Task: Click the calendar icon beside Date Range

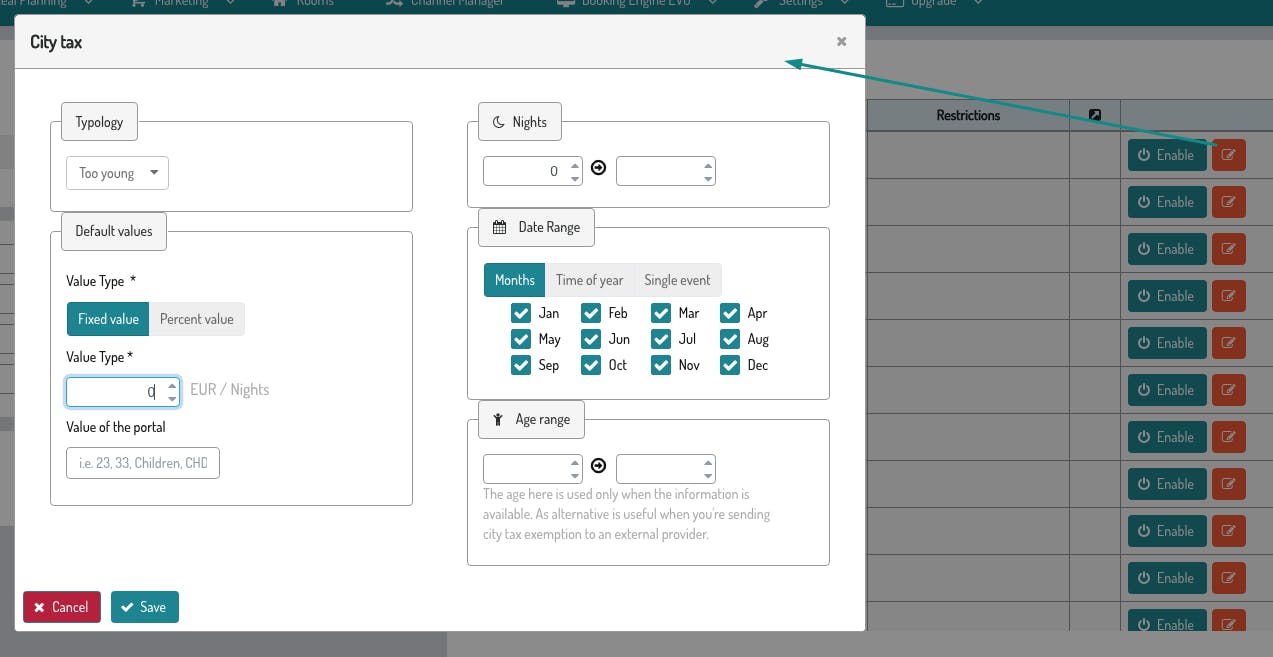Action: click(x=500, y=227)
